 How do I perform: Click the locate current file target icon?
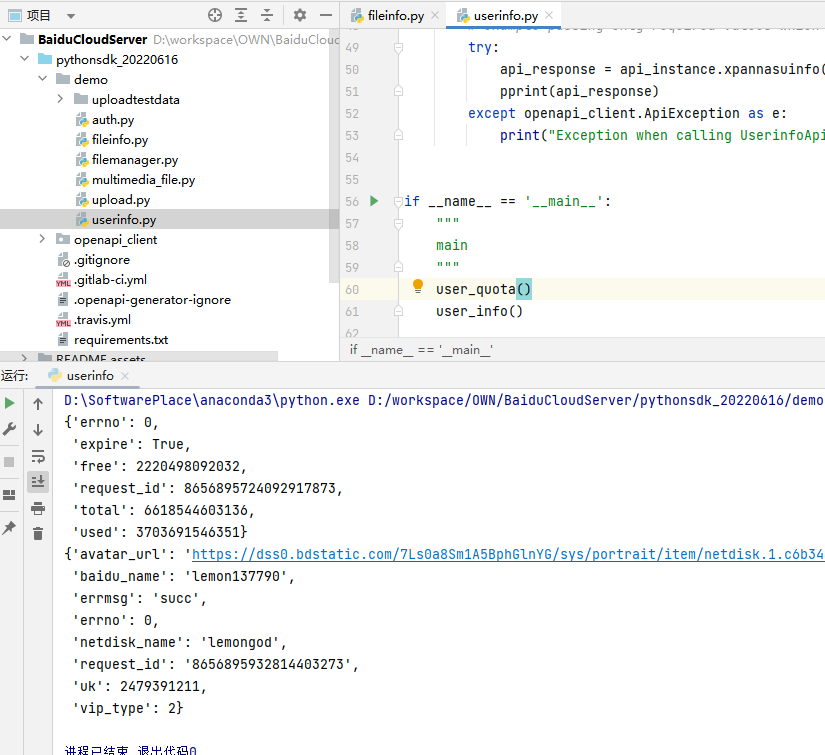(x=215, y=15)
